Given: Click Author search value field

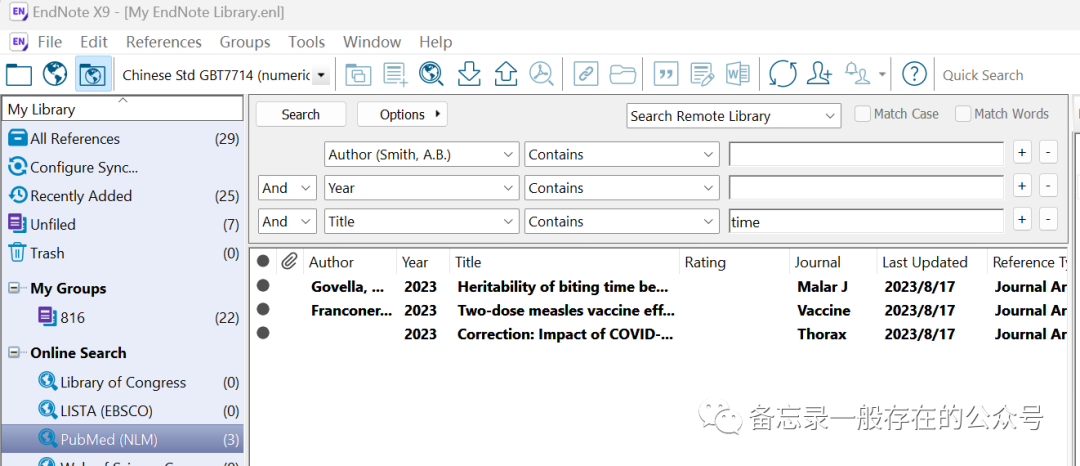Looking at the screenshot, I should (x=866, y=155).
